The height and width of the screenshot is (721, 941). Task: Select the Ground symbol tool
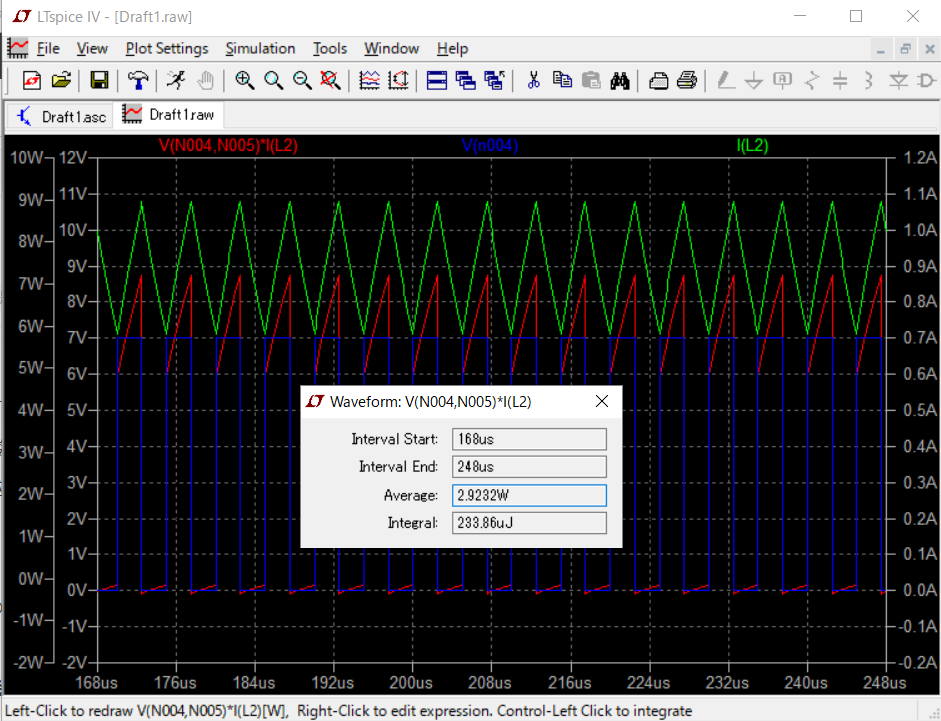point(754,80)
